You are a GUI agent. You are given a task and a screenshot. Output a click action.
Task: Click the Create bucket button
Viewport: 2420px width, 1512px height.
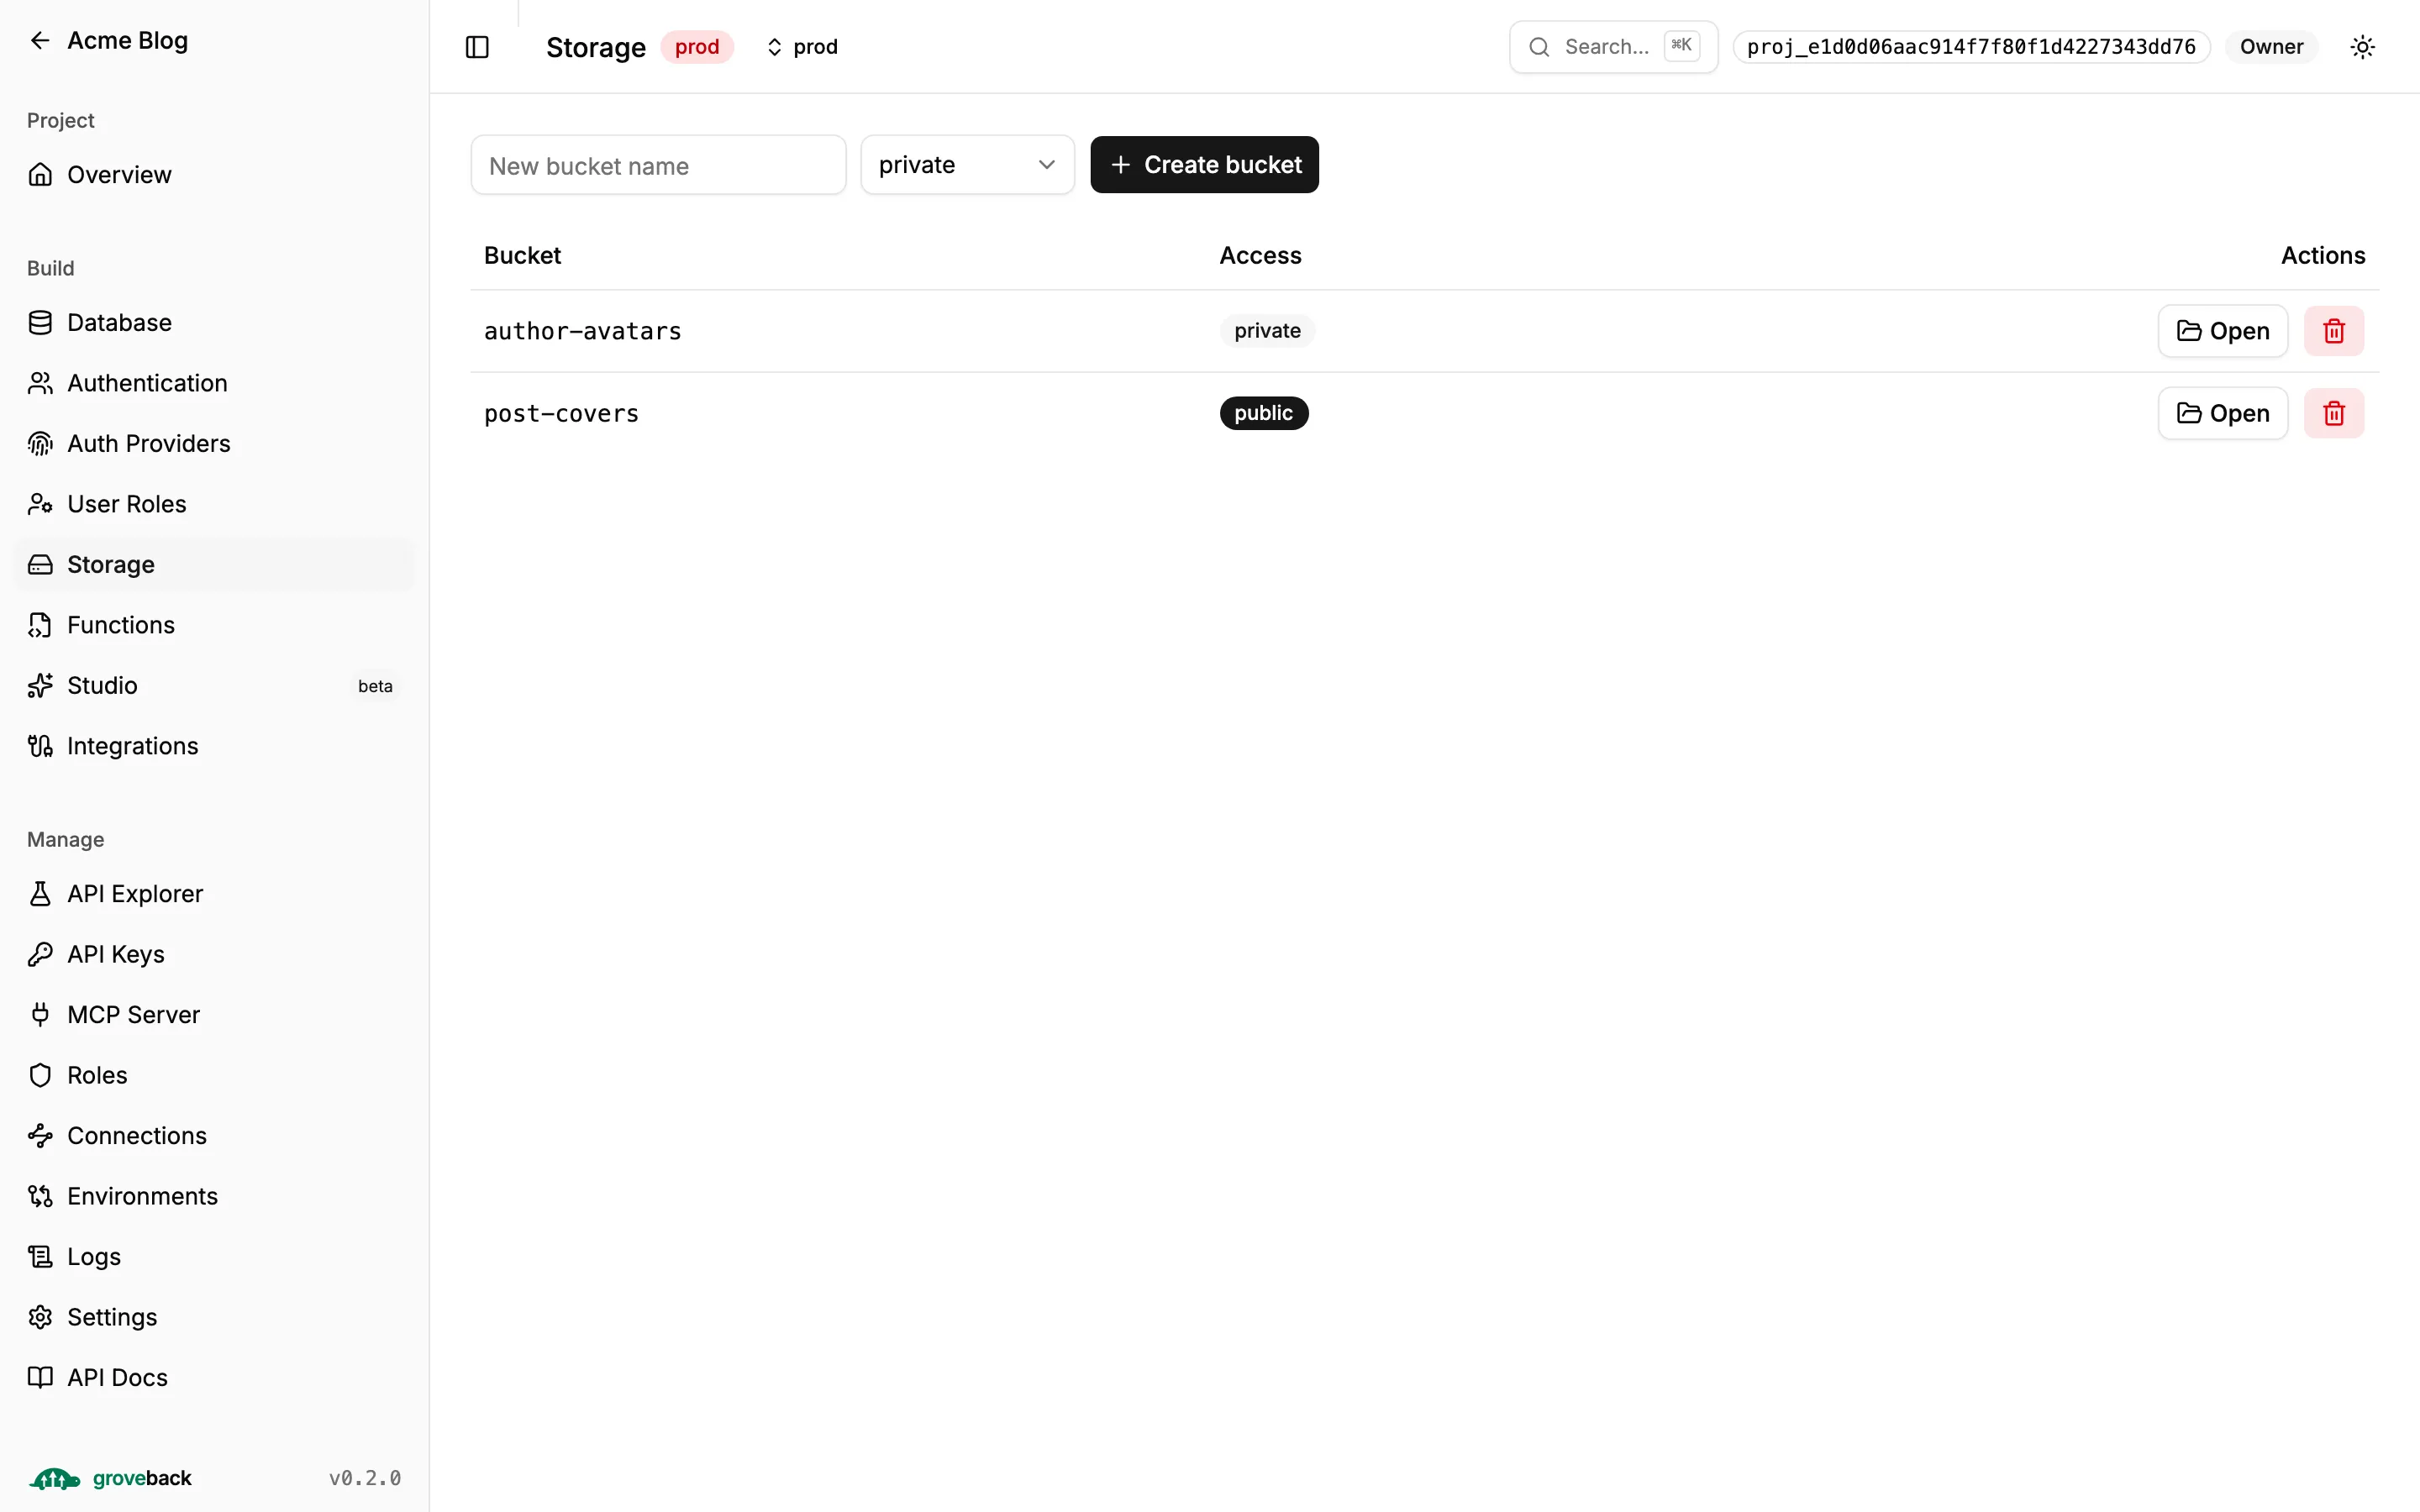[x=1204, y=165]
